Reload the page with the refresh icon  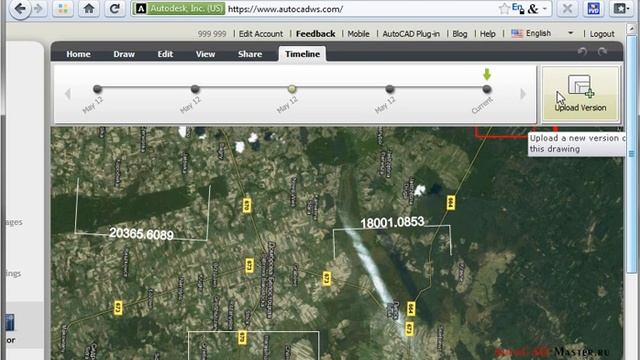point(115,9)
